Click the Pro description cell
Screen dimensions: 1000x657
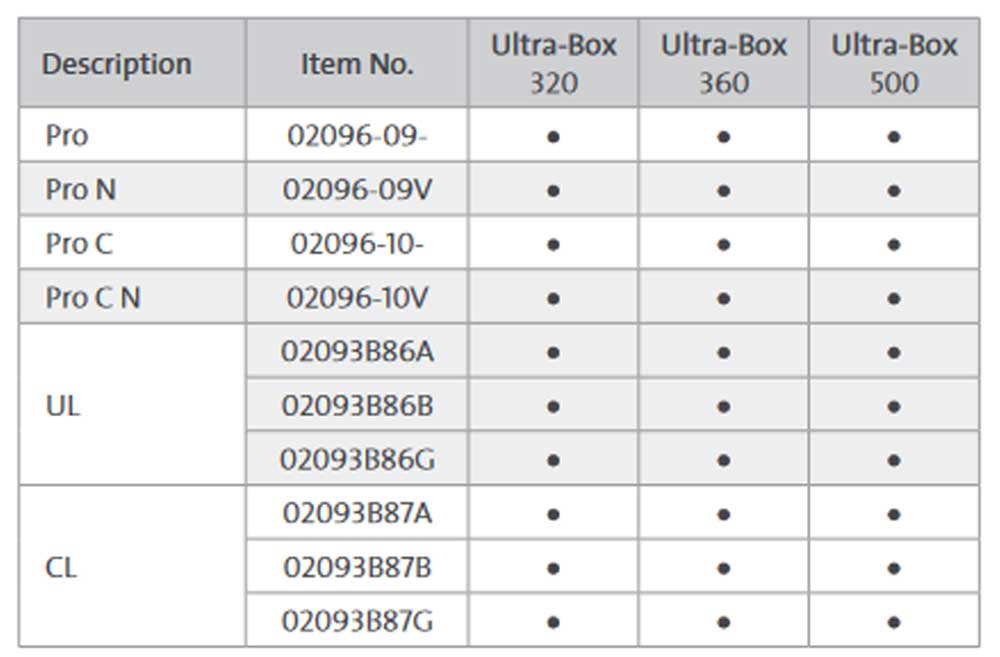(x=66, y=135)
